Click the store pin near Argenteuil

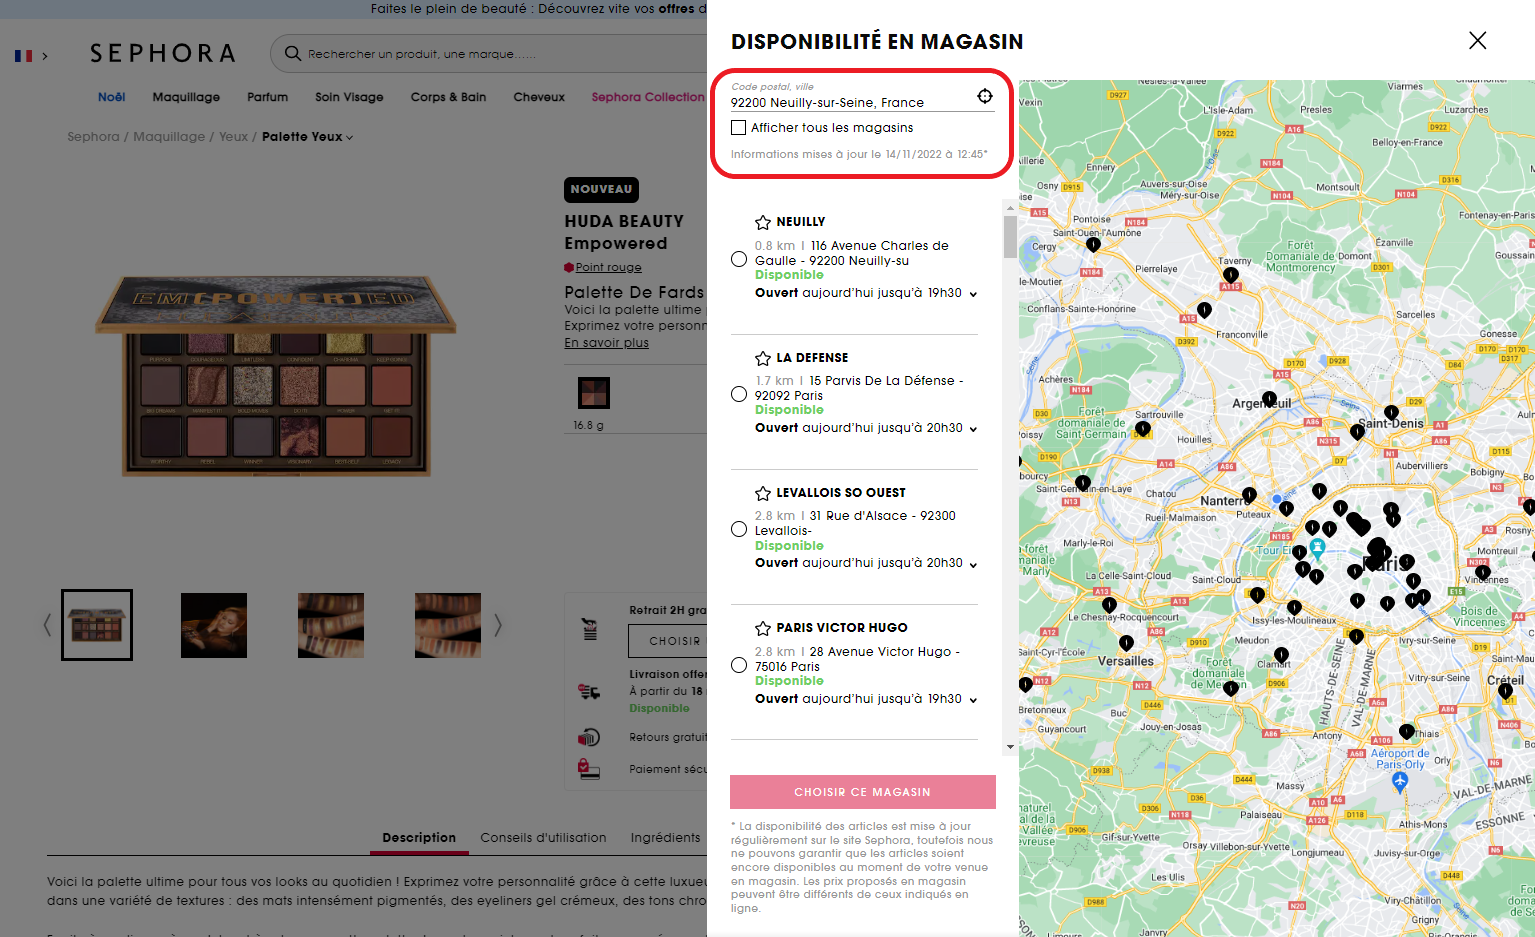click(1269, 399)
